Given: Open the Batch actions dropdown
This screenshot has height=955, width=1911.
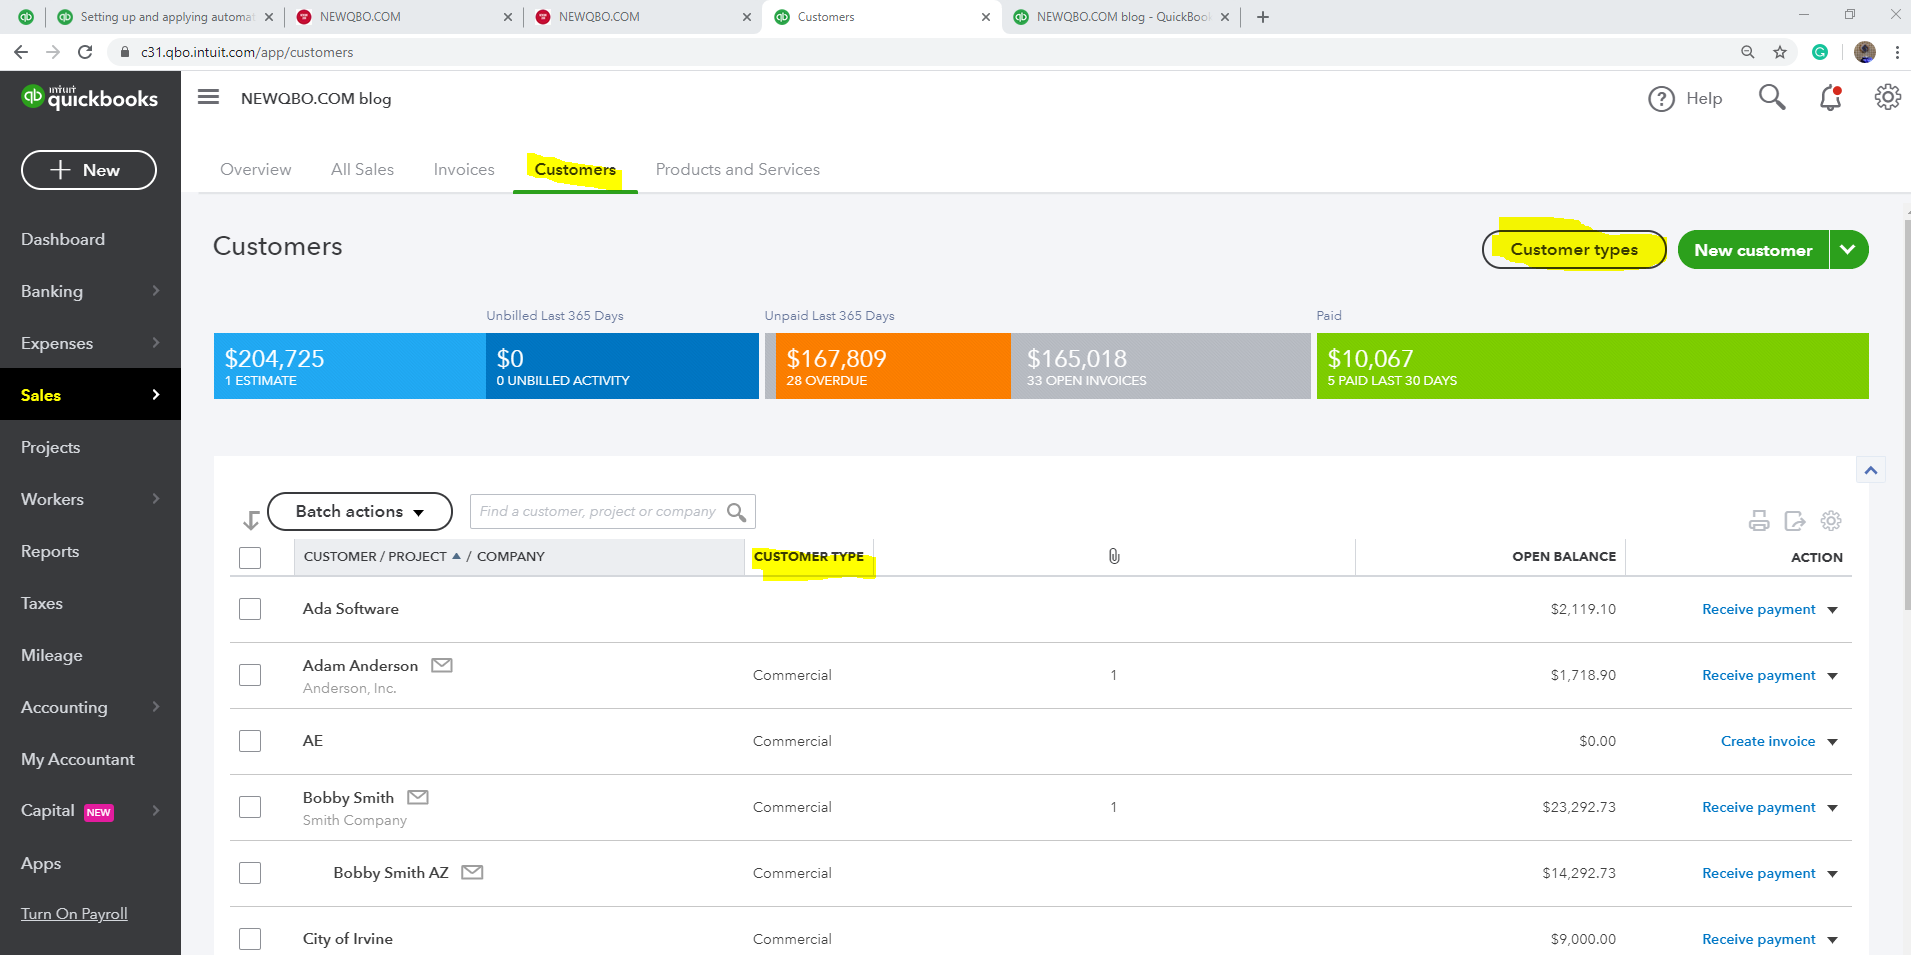Looking at the screenshot, I should point(359,511).
